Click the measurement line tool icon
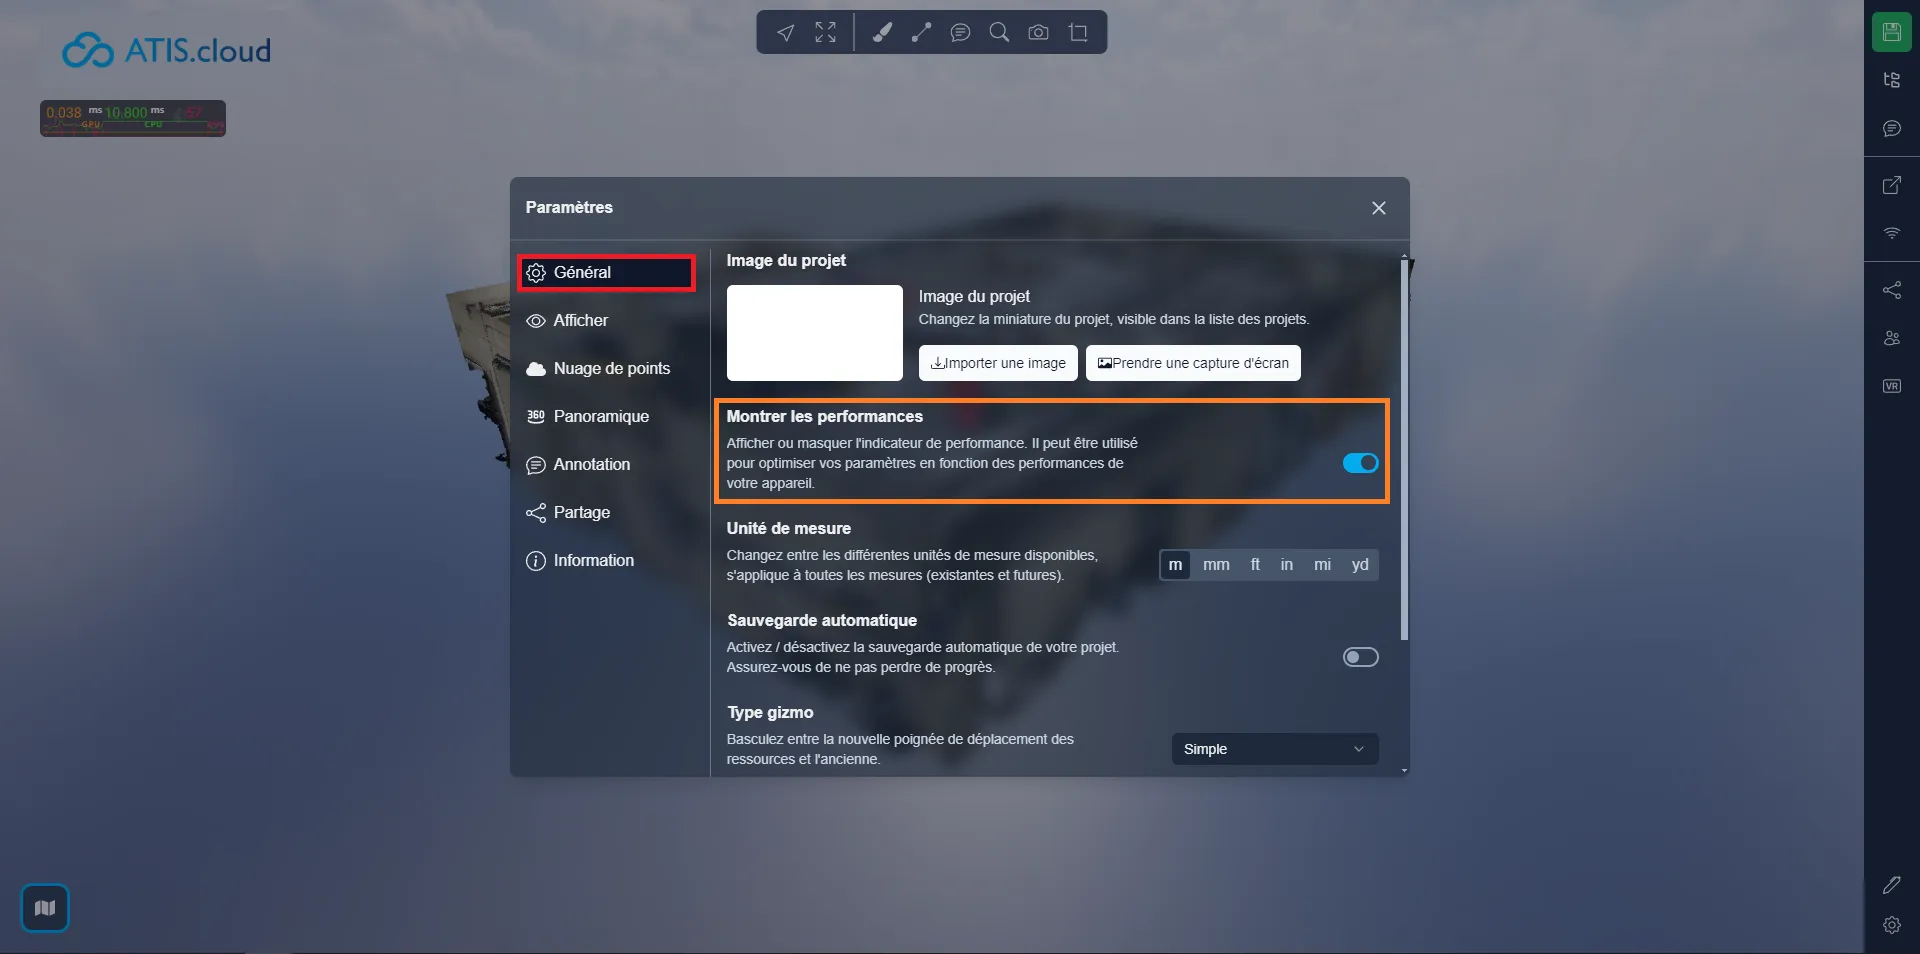Screen dimensions: 1920x954 (921, 33)
